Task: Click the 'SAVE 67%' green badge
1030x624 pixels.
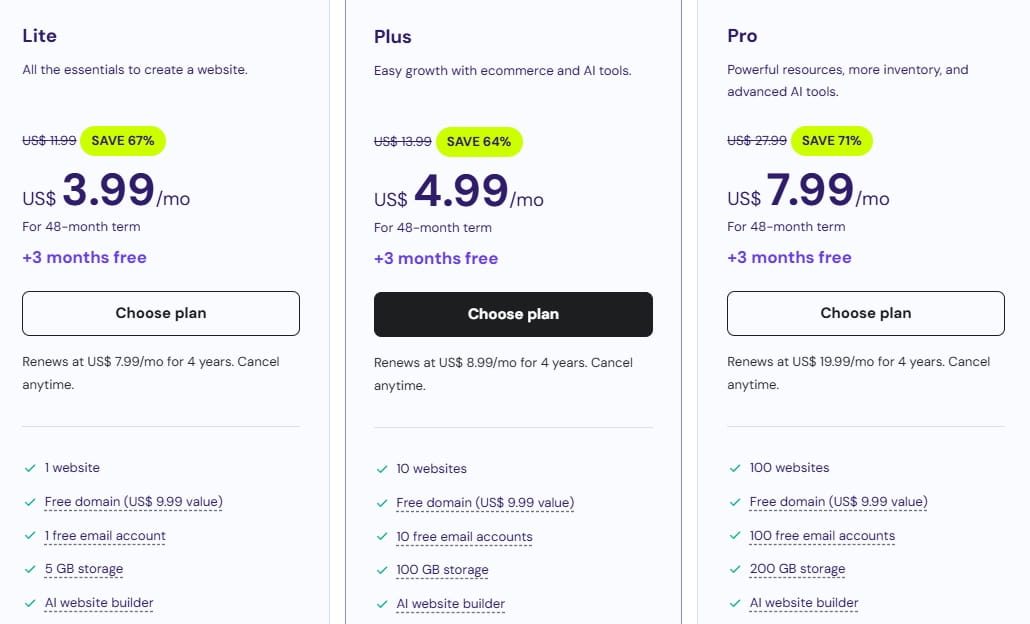Action: [123, 140]
